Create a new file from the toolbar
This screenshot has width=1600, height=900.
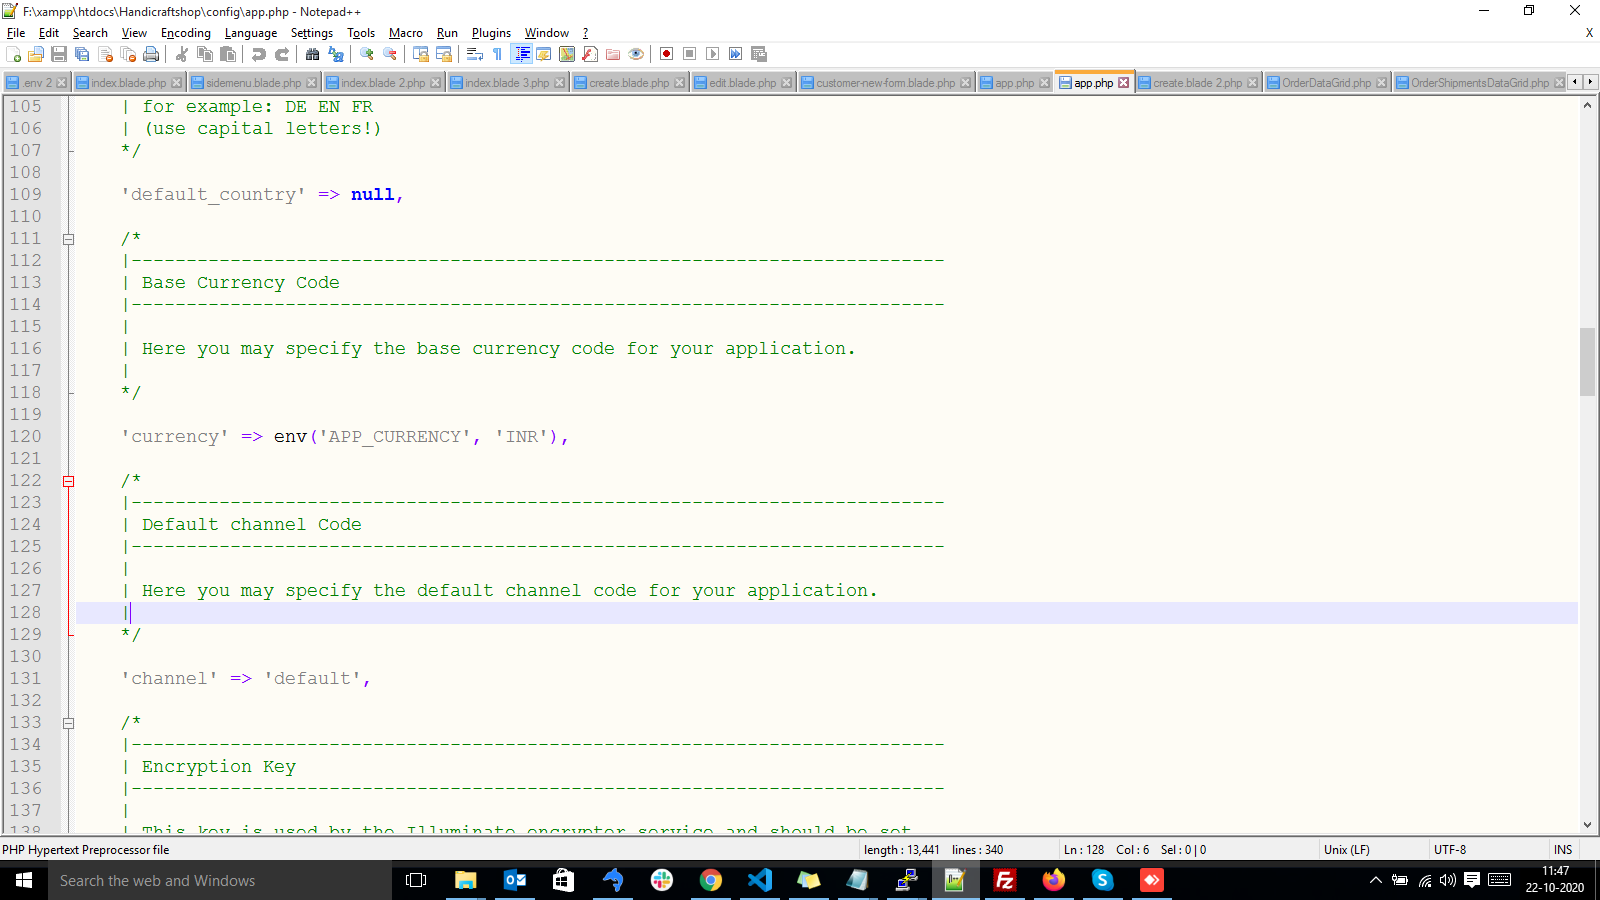13,54
